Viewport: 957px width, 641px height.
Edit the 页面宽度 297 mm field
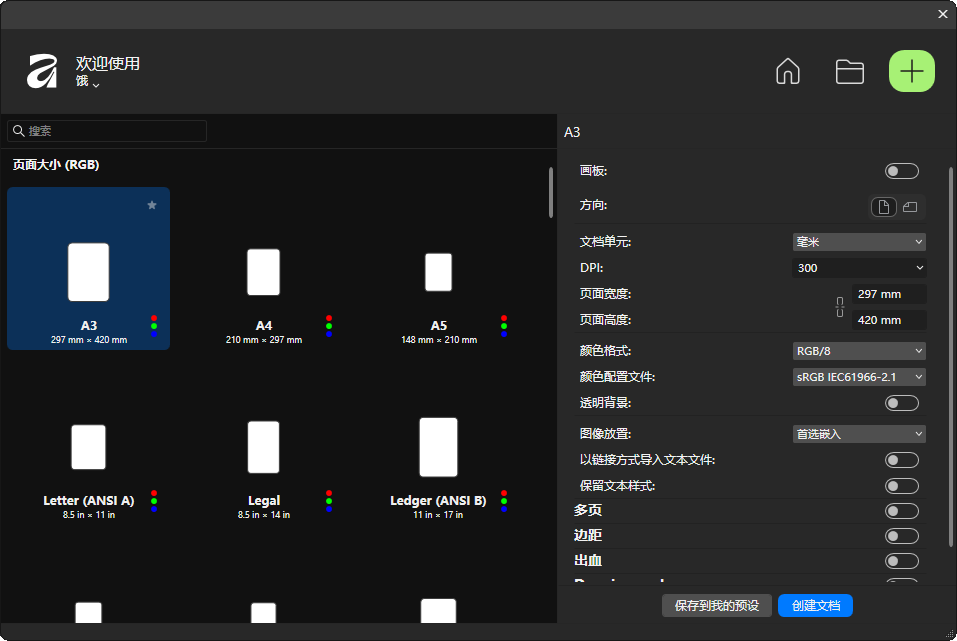[889, 294]
